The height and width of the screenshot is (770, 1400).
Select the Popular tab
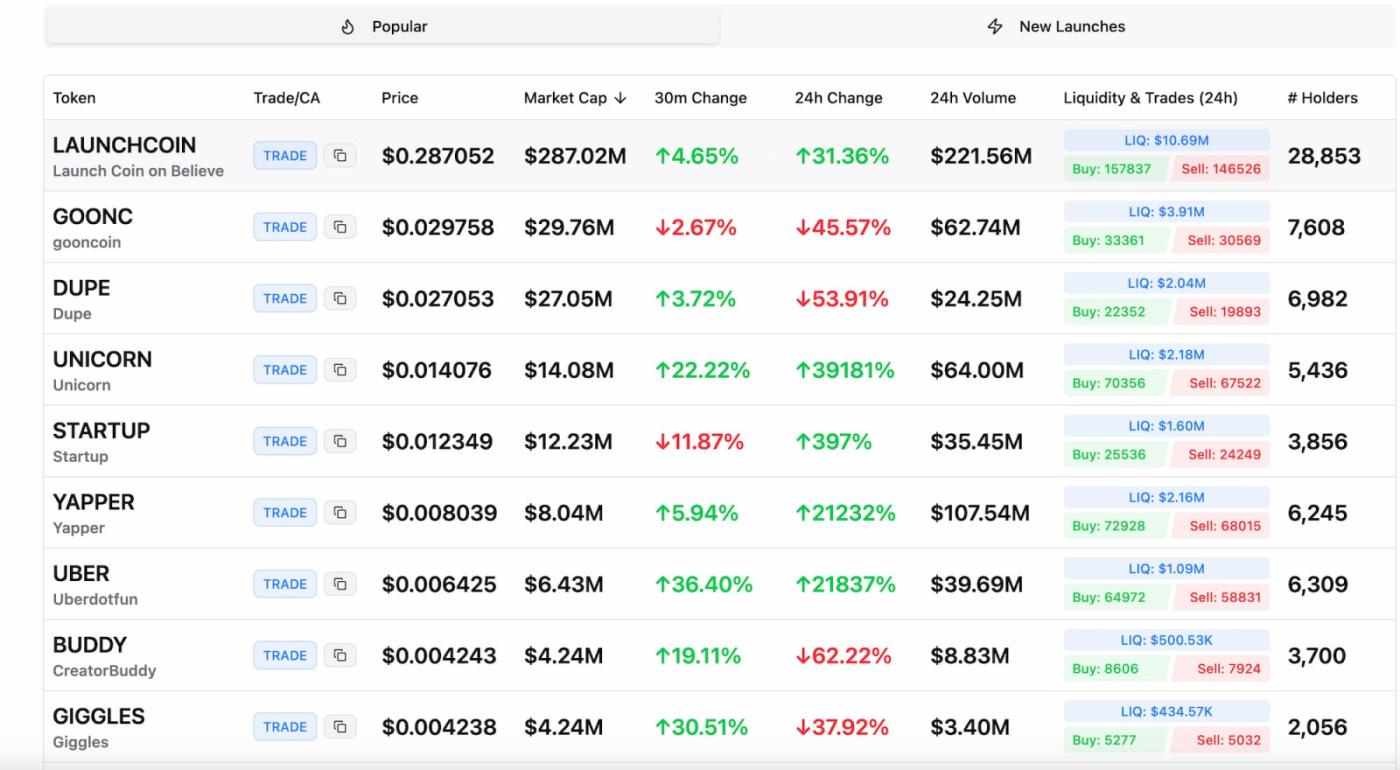381,26
